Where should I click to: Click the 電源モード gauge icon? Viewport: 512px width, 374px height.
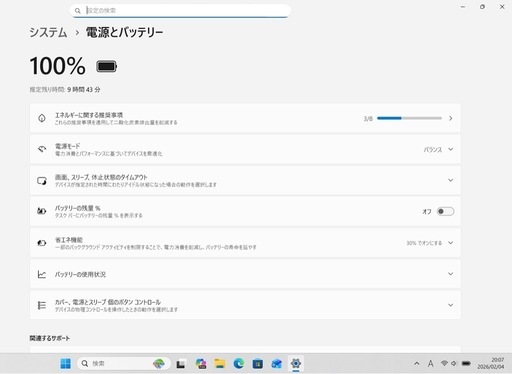[x=42, y=149]
